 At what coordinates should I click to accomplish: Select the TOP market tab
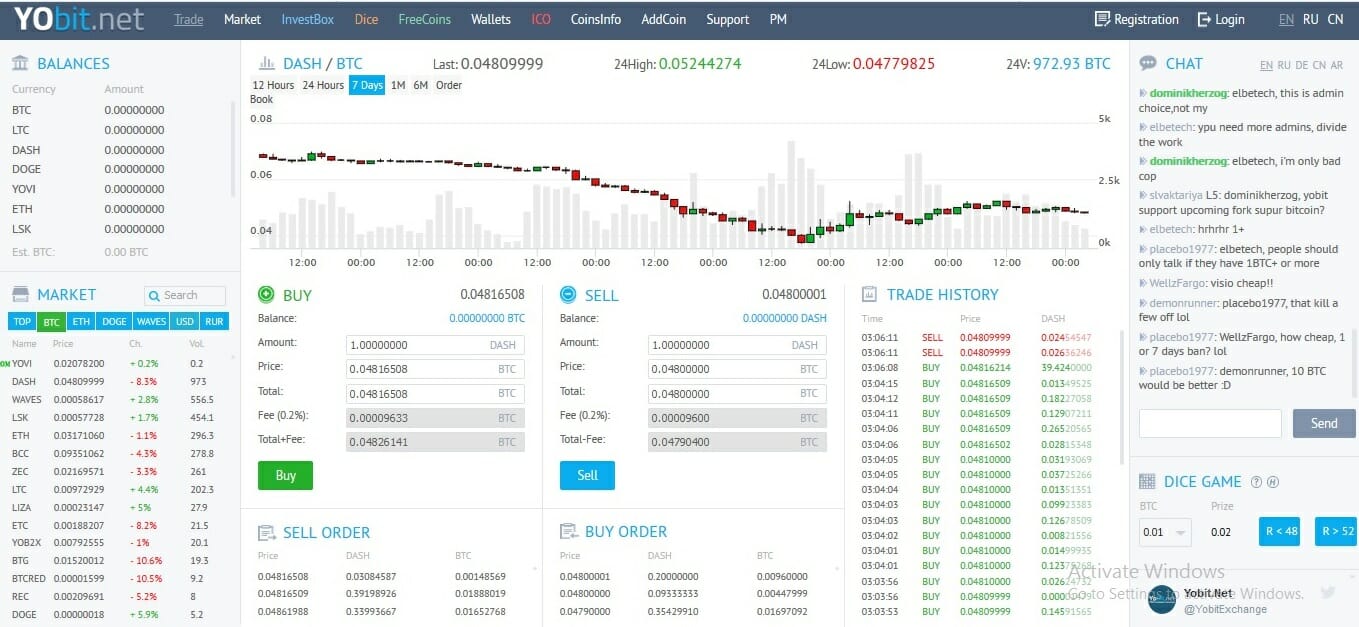pyautogui.click(x=22, y=321)
